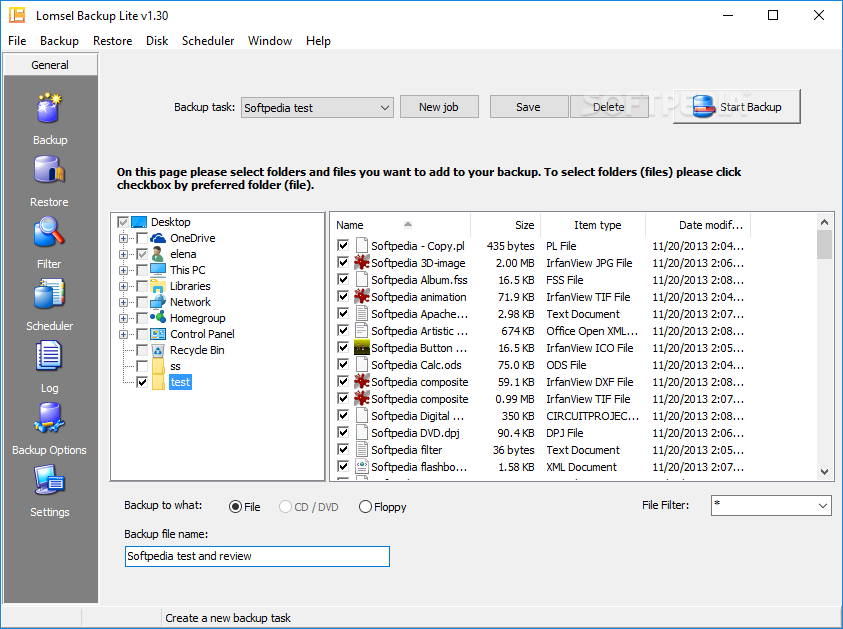Click the Desktop icon at tree root
The width and height of the screenshot is (843, 629).
[139, 222]
